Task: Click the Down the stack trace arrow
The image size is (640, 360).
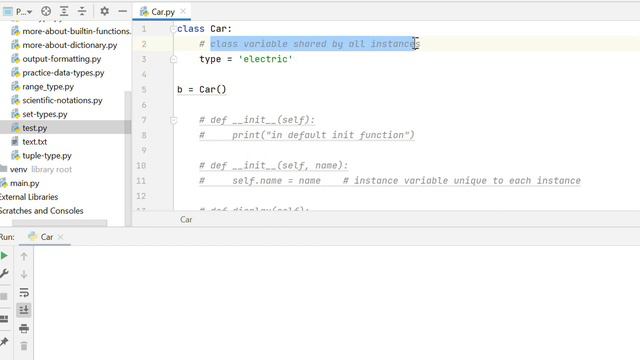Action: coord(24,274)
